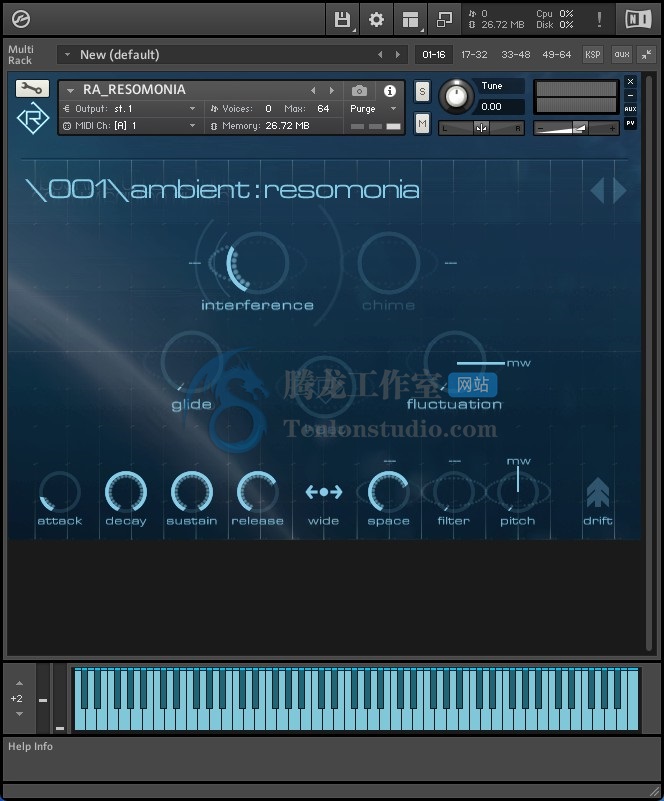Screen dimensions: 664x801
Task: Click the wide stereo arrows icon
Action: click(323, 492)
